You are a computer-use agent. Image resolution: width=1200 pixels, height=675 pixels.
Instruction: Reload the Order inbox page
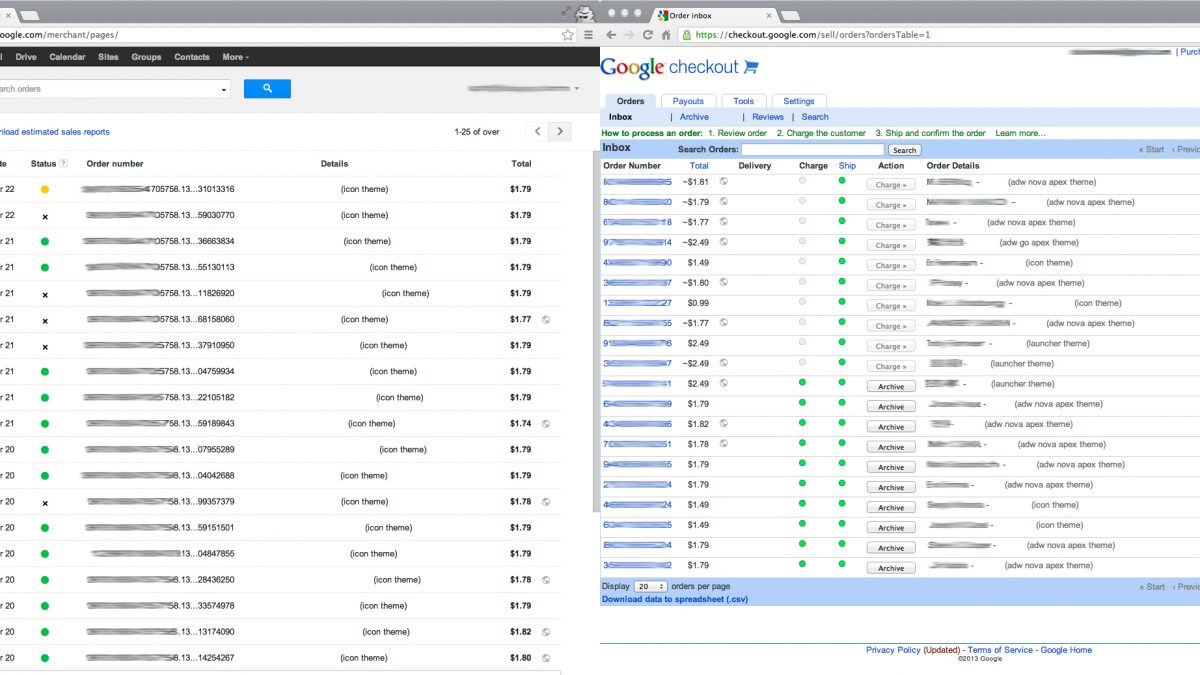click(648, 35)
